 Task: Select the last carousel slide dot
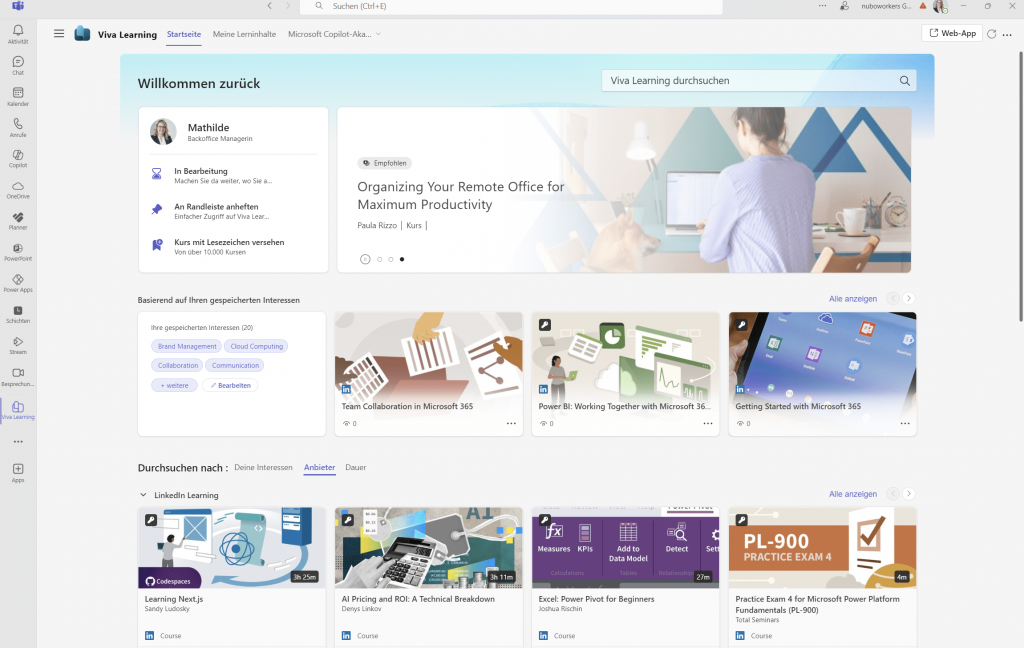[x=402, y=259]
